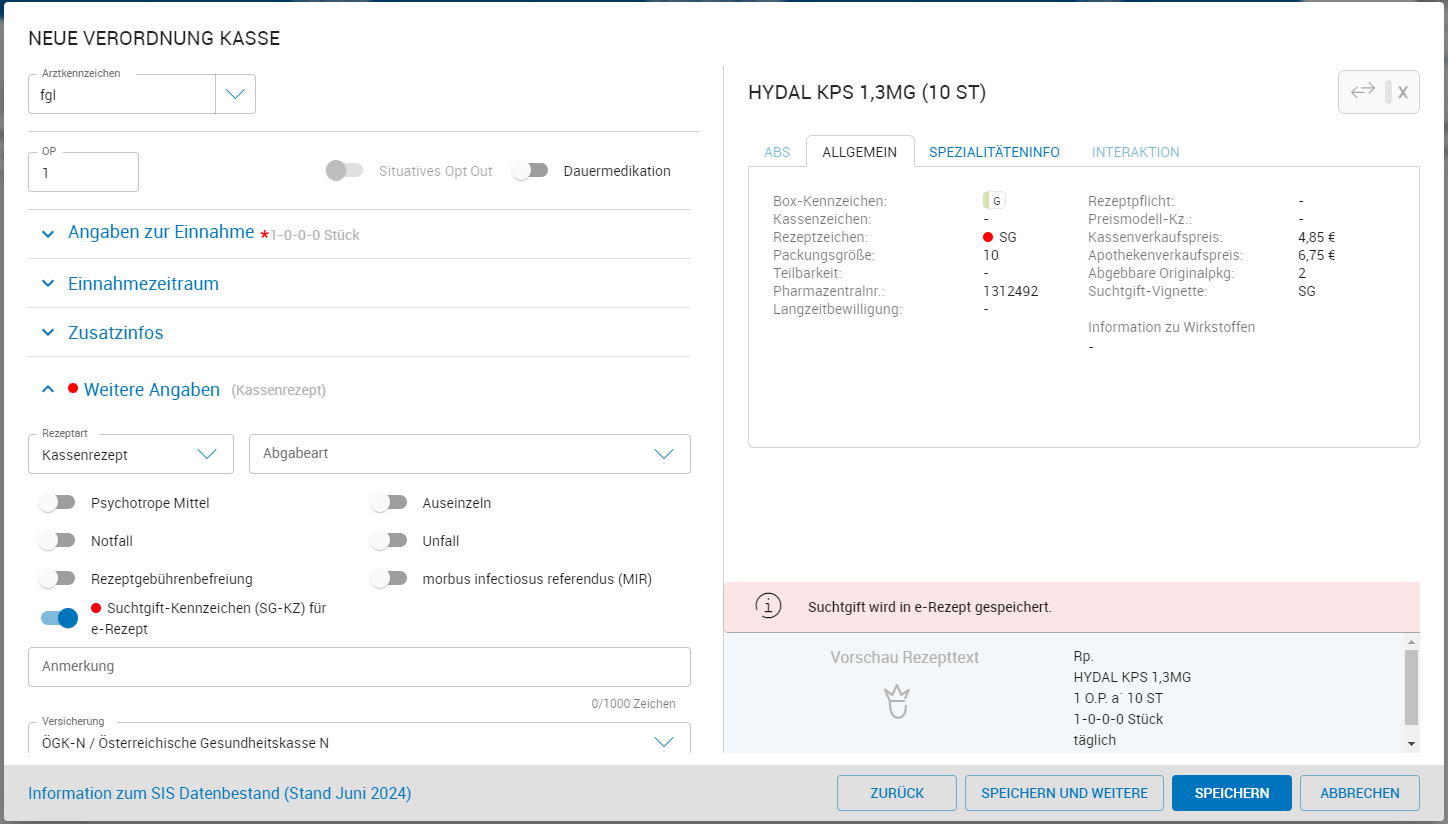Click the mortar icon under Vorschau Rezepttext

[897, 702]
